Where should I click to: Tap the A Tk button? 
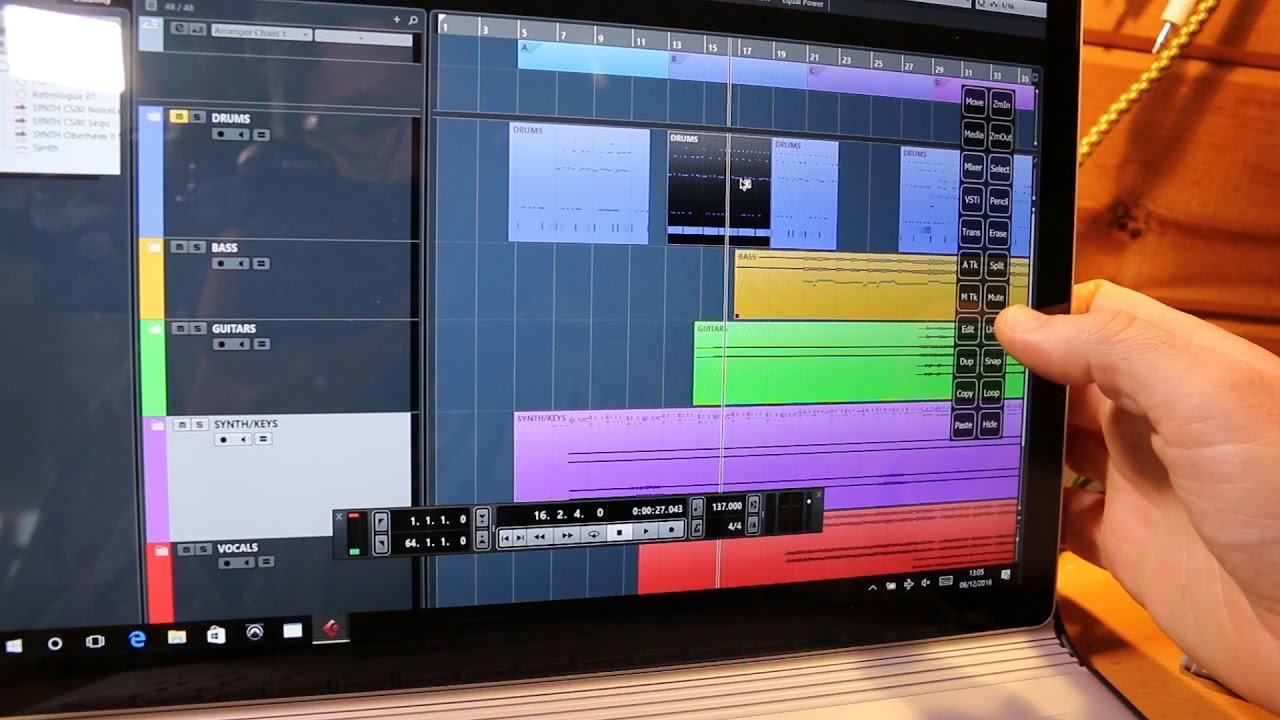(969, 265)
